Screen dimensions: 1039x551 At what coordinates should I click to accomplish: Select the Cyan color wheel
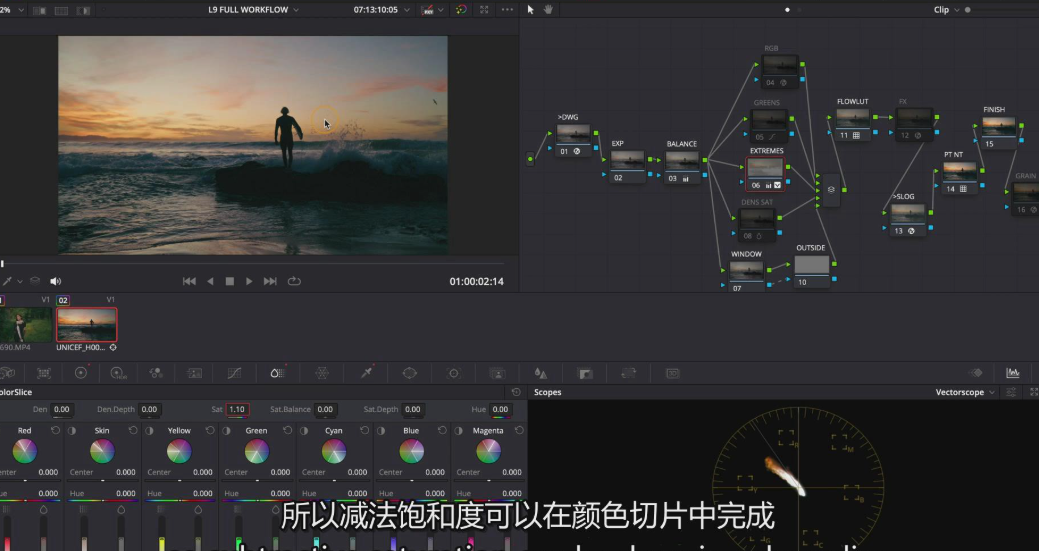click(x=334, y=452)
